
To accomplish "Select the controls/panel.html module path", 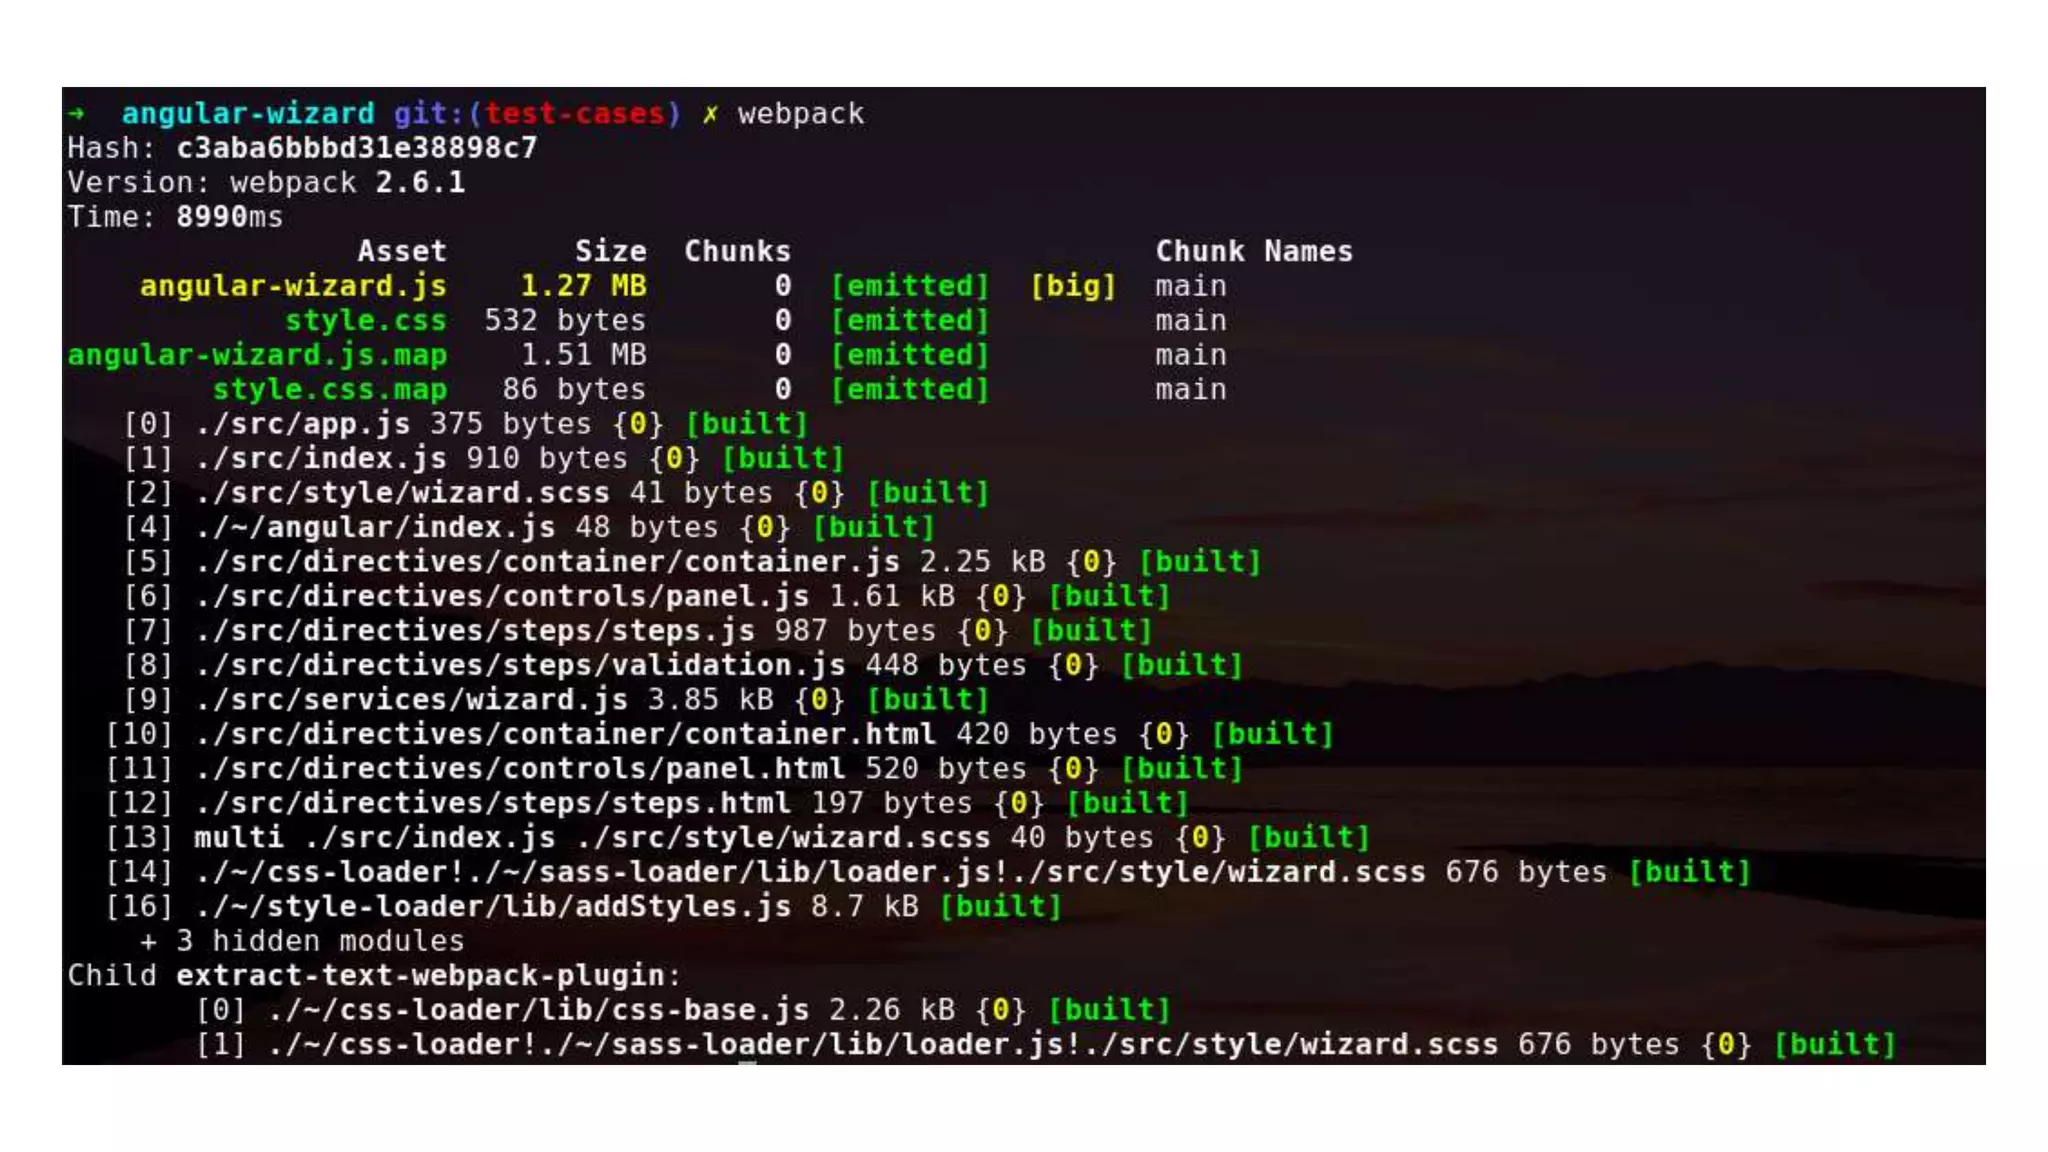I will coord(520,769).
